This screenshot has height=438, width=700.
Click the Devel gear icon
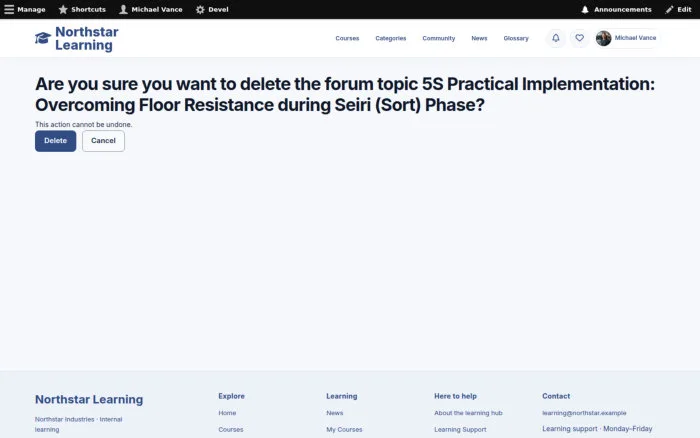tap(200, 9)
